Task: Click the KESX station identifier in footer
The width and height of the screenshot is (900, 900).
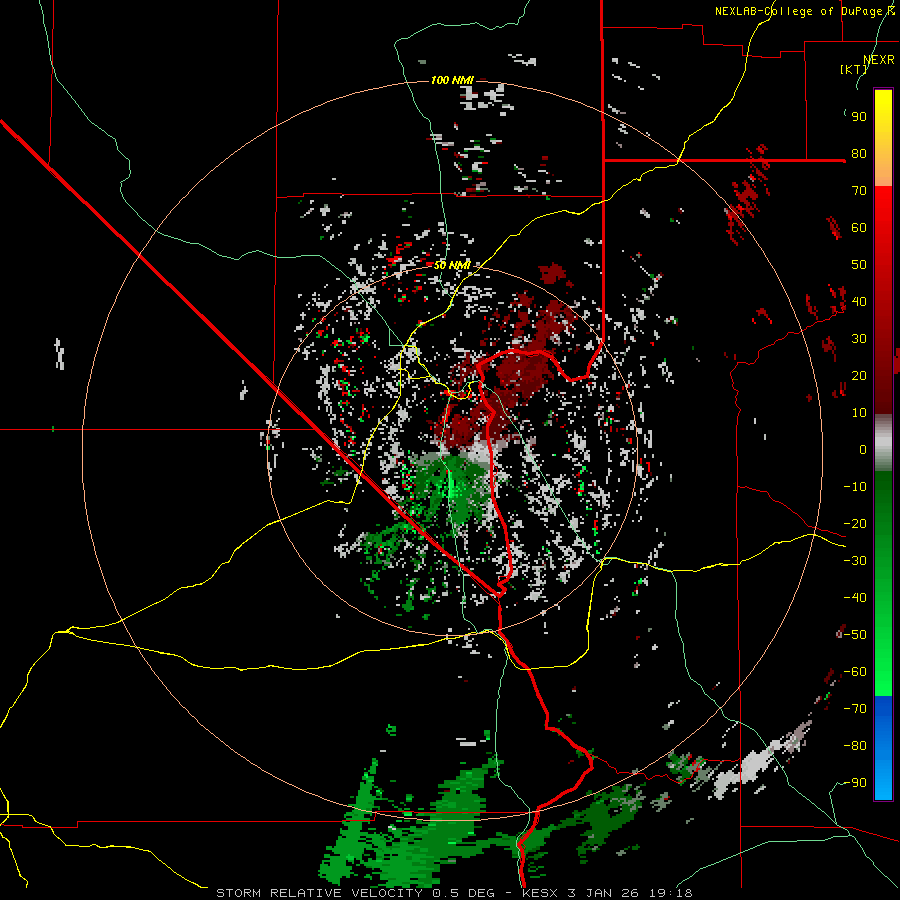Action: (540, 893)
